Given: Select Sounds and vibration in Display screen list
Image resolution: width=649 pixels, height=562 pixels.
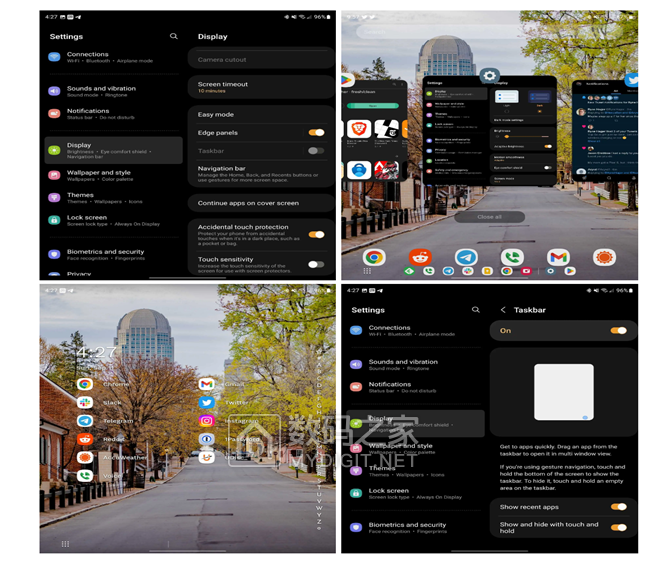Looking at the screenshot, I should (x=113, y=91).
